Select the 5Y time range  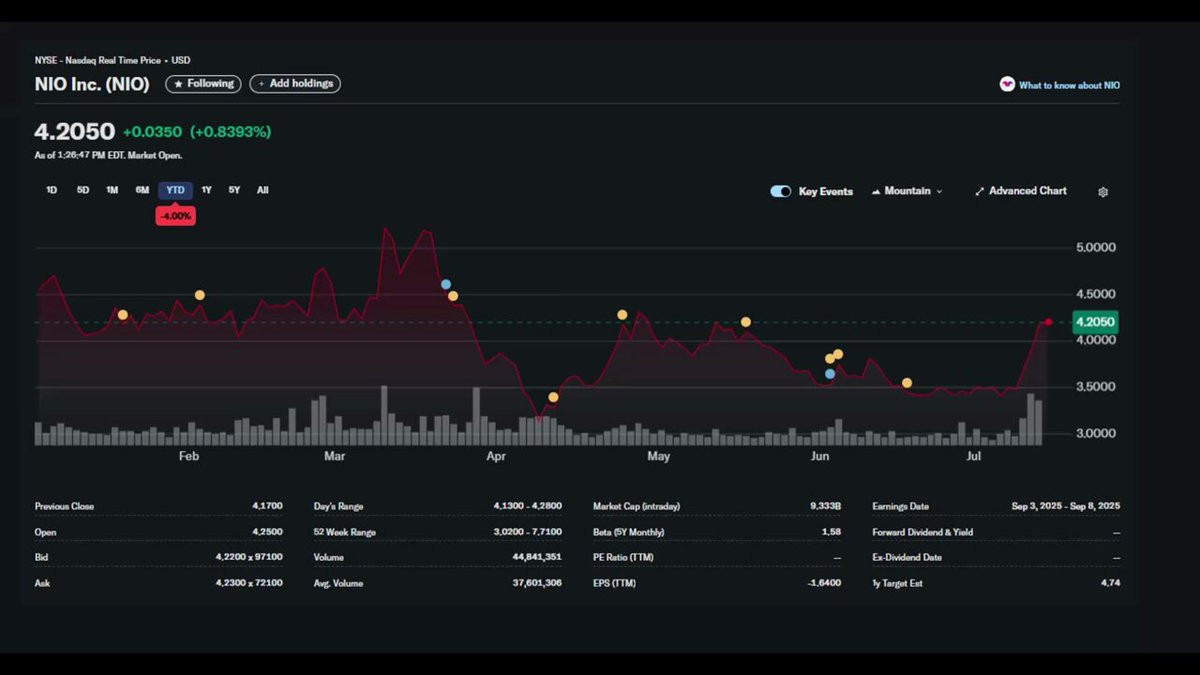tap(234, 190)
